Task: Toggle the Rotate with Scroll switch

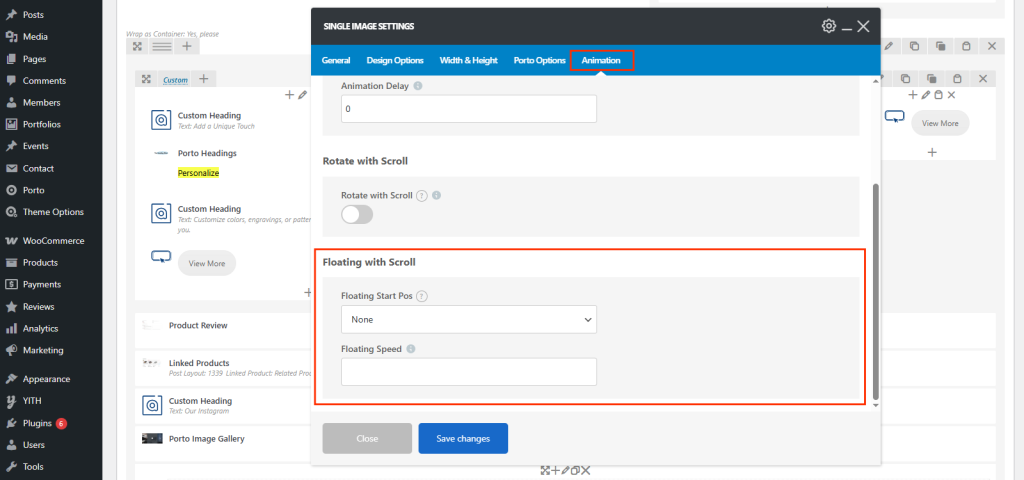Action: 357,214
